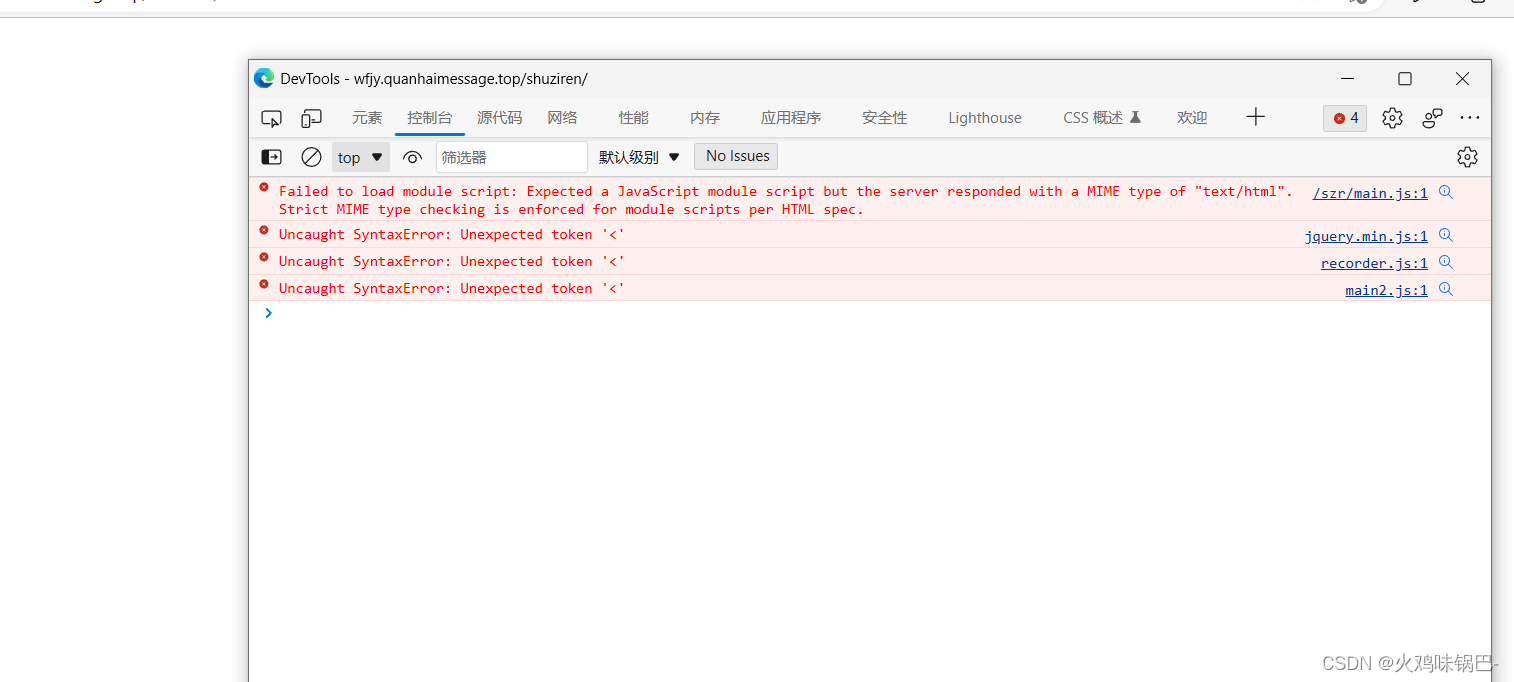1514x682 pixels.
Task: Open the three-dots customize menu
Action: click(1469, 118)
